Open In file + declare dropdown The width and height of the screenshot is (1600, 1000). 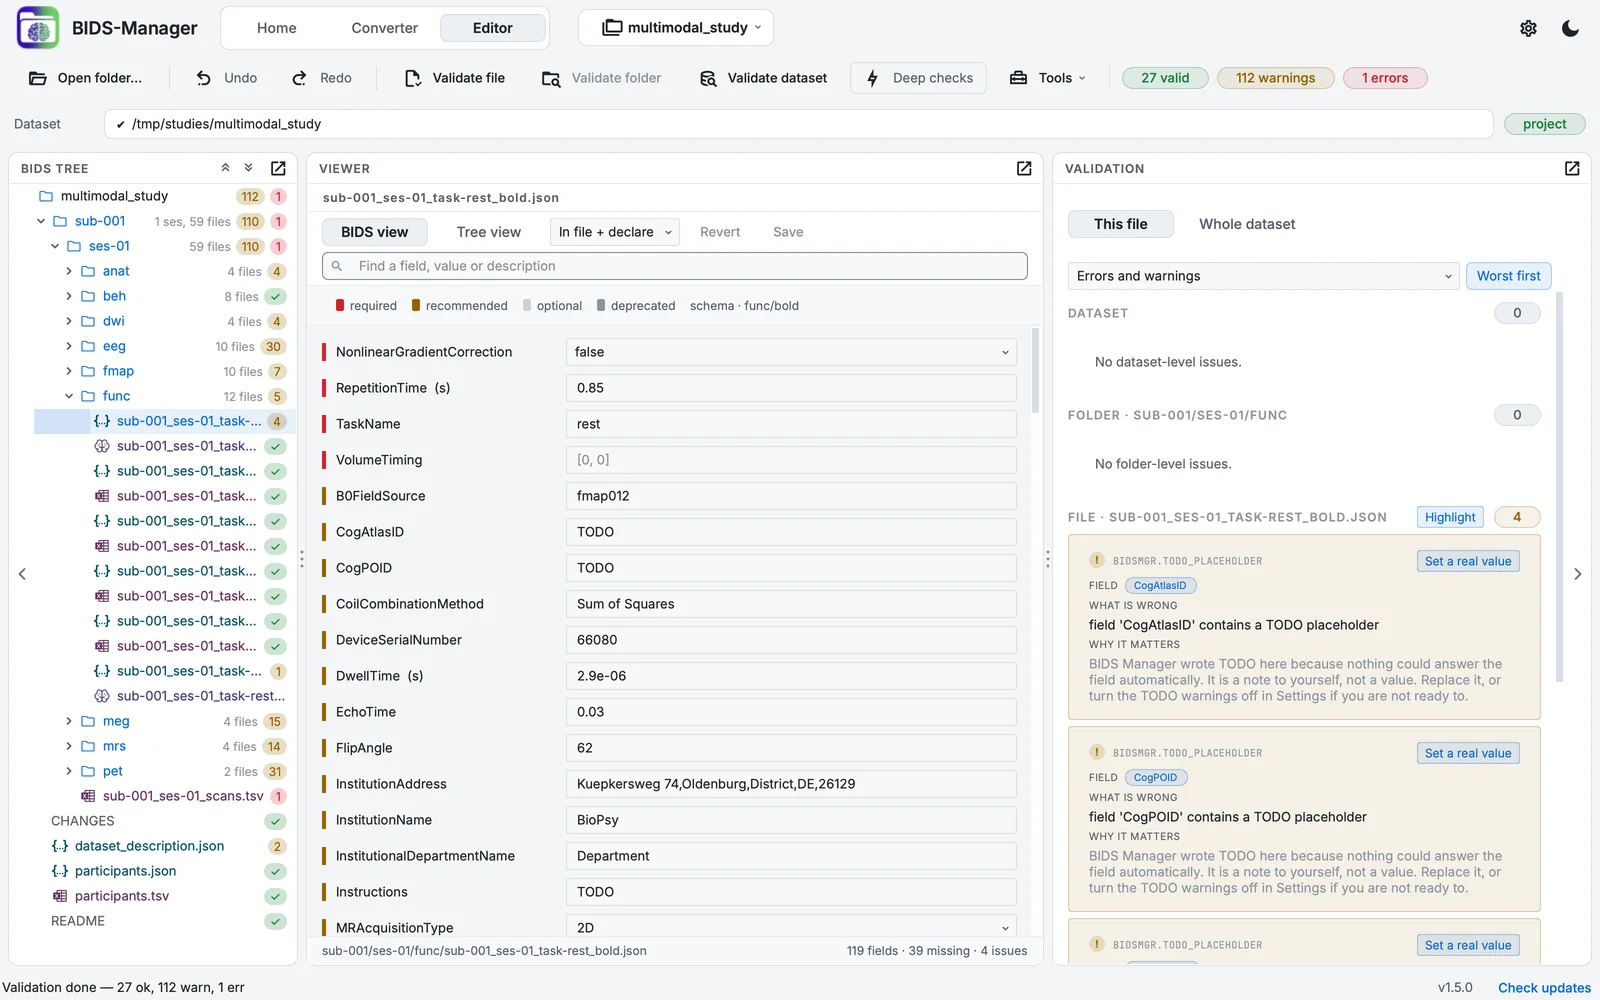[615, 232]
